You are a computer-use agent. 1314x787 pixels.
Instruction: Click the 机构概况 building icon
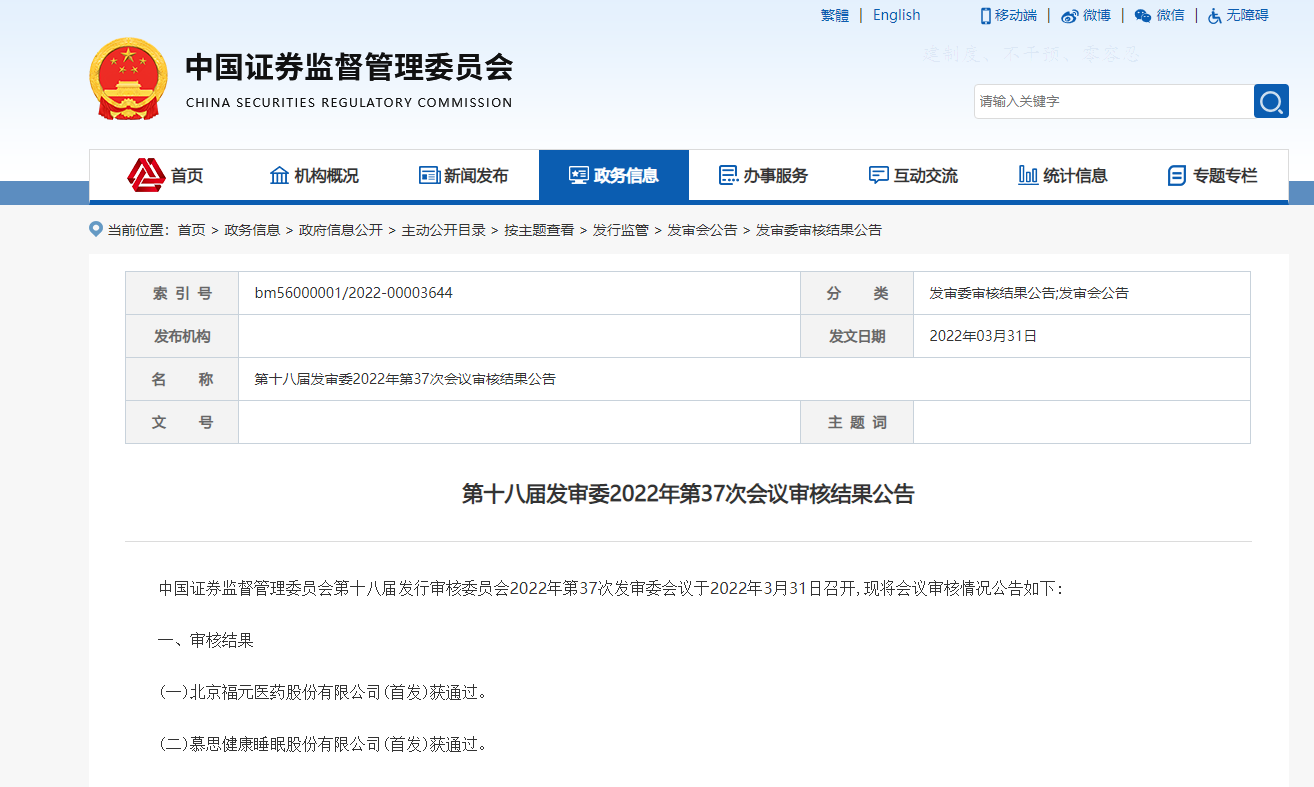pyautogui.click(x=280, y=175)
